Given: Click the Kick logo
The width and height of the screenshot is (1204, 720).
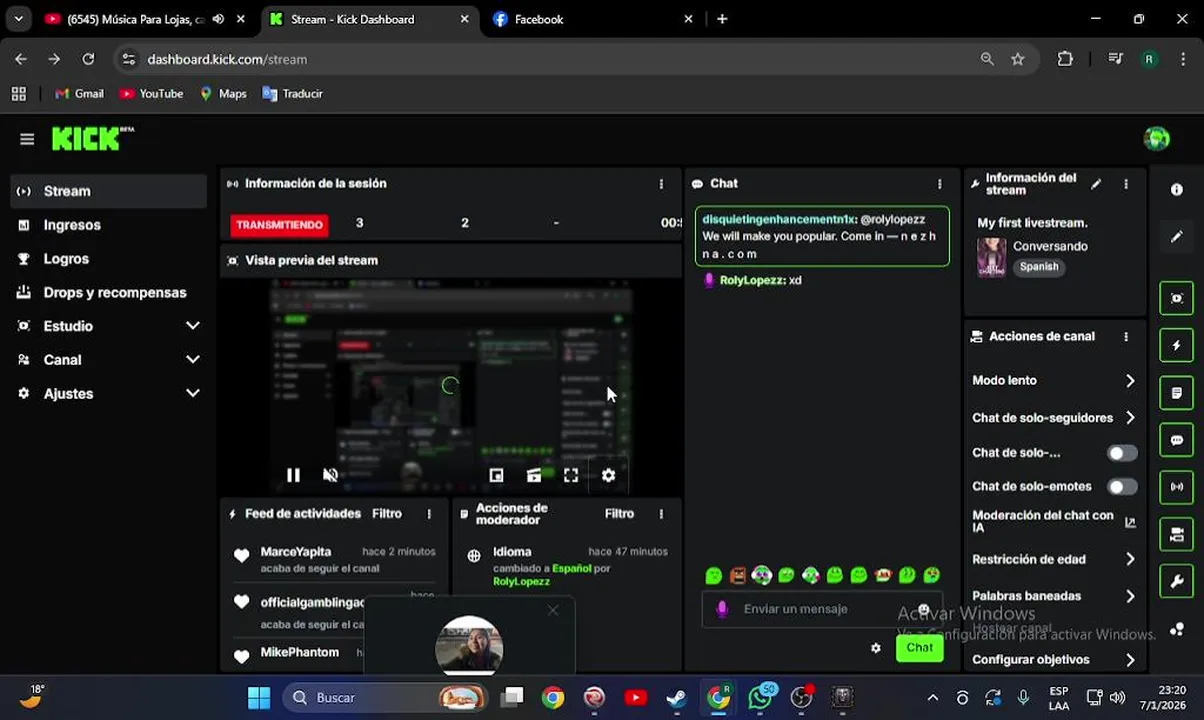Looking at the screenshot, I should 92,139.
